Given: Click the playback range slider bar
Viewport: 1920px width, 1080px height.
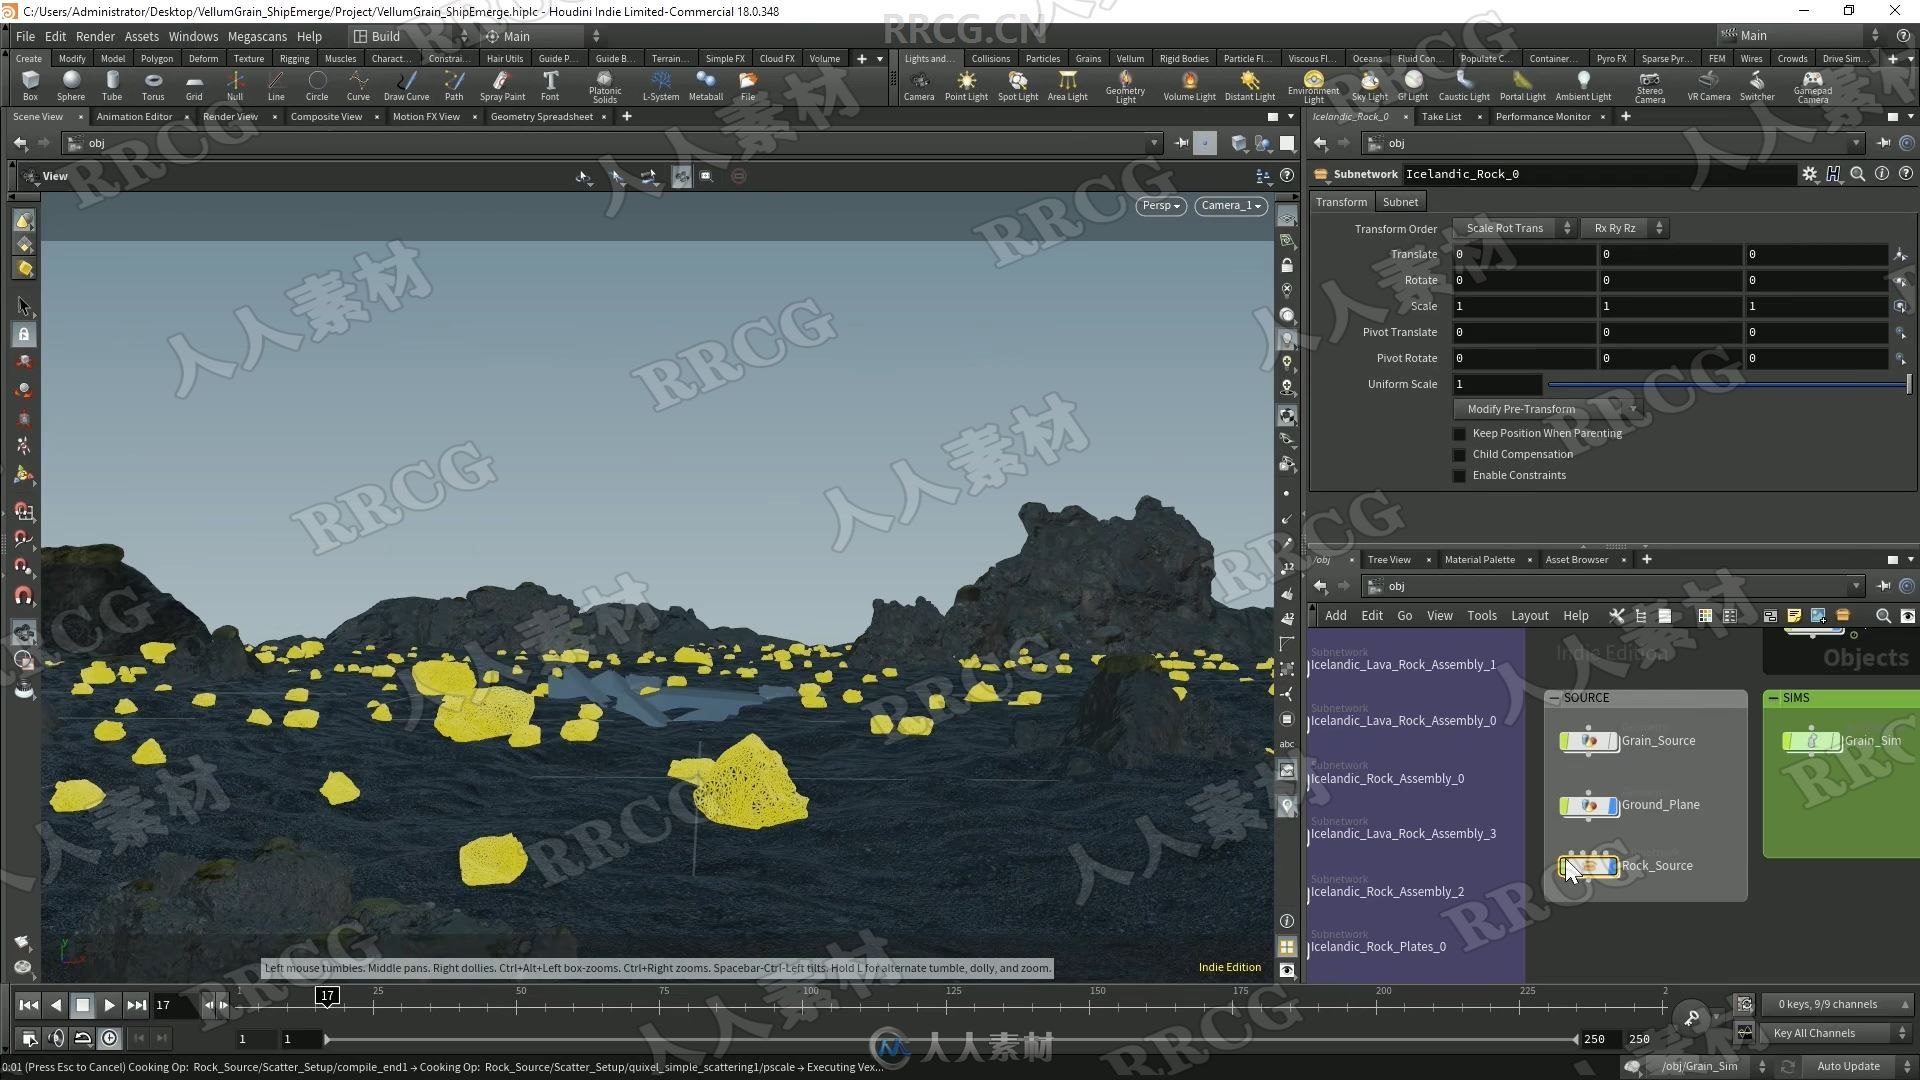Looking at the screenshot, I should [950, 1040].
